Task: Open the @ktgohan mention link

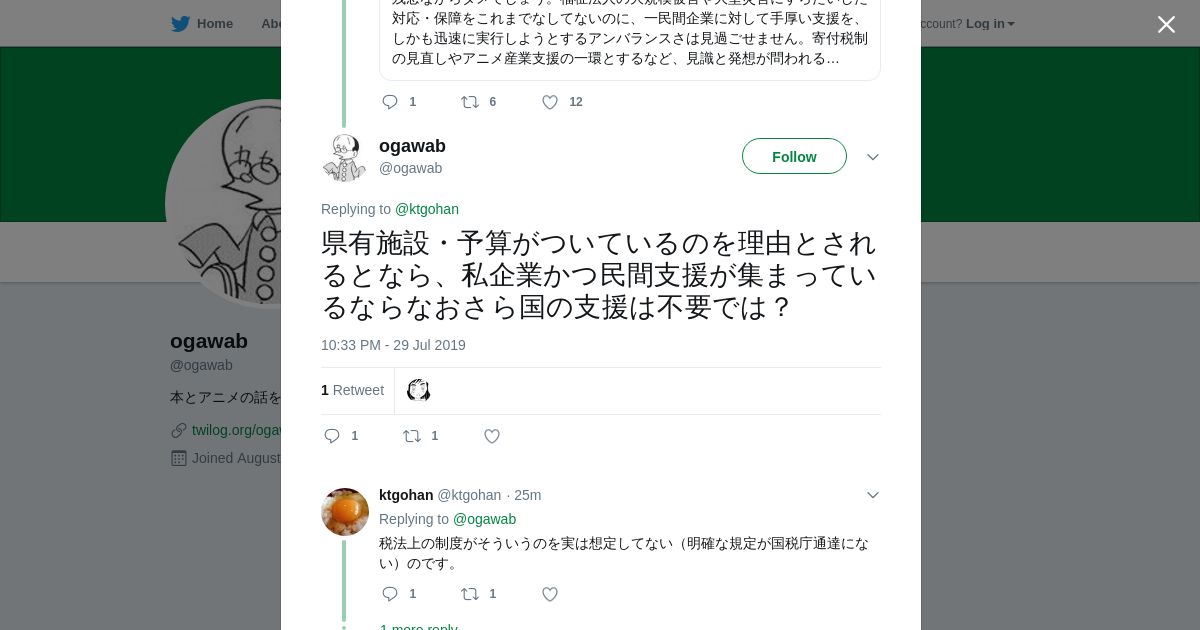Action: tap(427, 209)
